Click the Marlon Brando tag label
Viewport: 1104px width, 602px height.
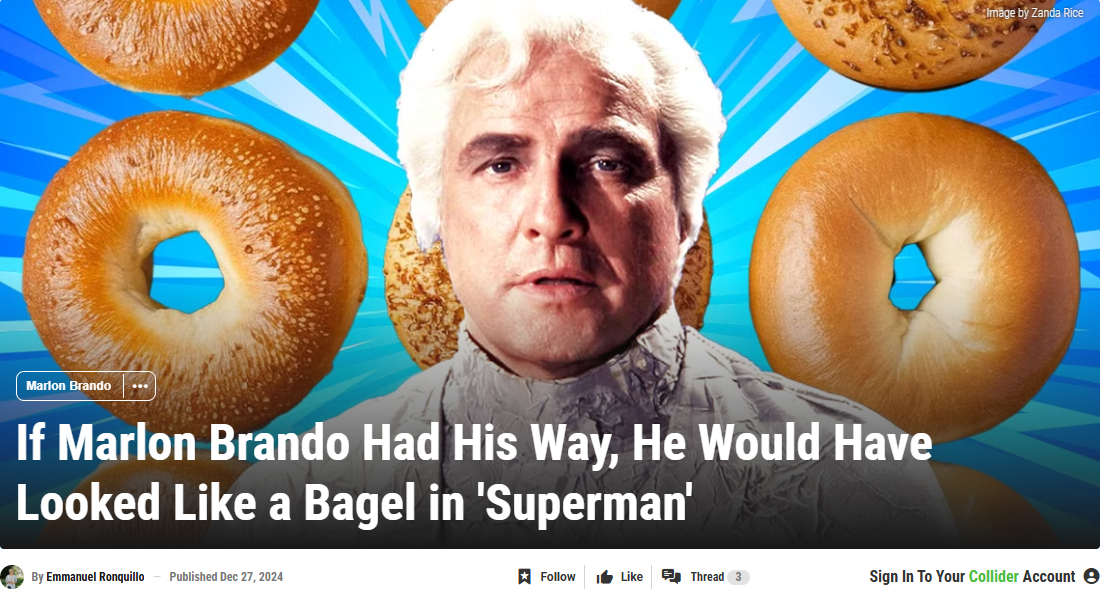click(68, 386)
